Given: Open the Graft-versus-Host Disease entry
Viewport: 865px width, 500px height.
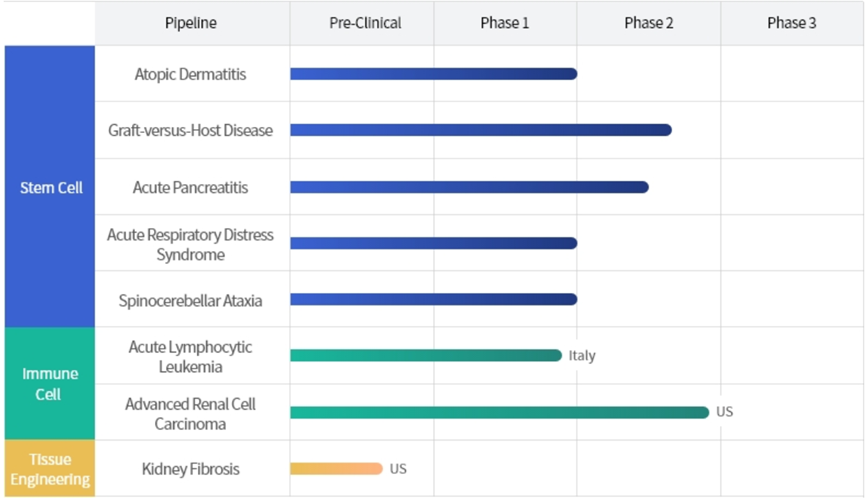Looking at the screenshot, I should click(x=191, y=130).
